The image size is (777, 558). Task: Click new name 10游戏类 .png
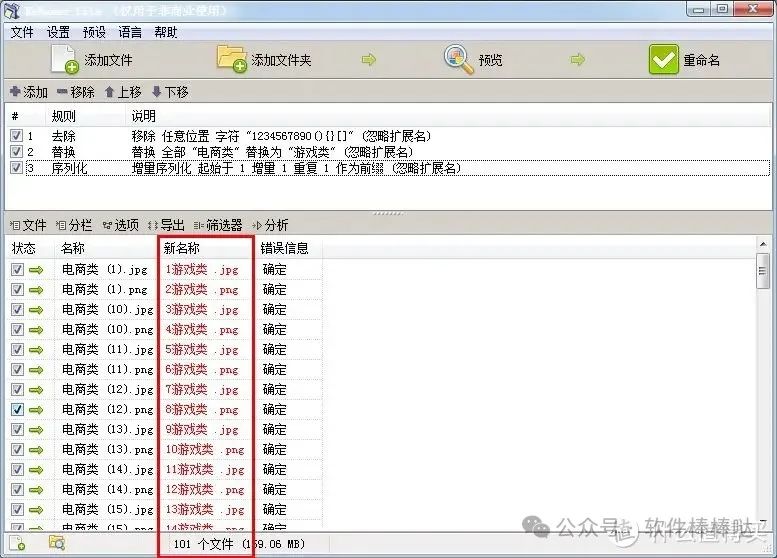205,450
